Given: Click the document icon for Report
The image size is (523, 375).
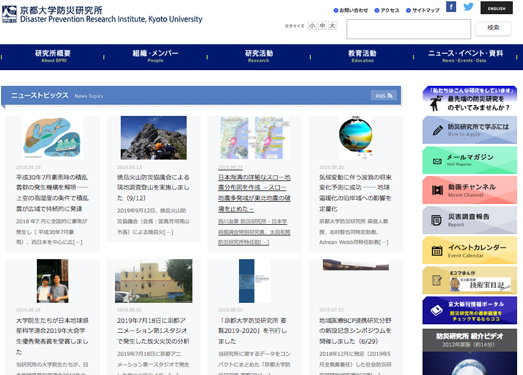Looking at the screenshot, I should coord(437,221).
